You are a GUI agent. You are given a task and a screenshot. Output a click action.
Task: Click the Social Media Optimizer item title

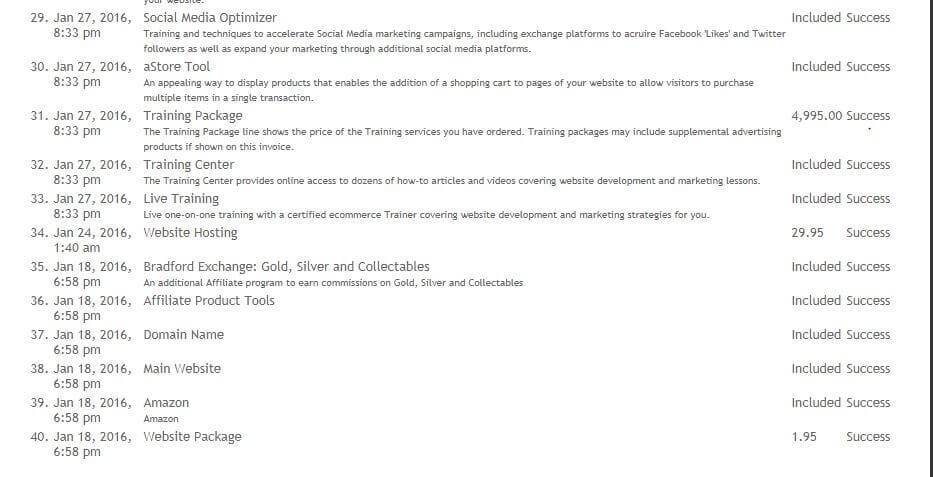pos(209,18)
